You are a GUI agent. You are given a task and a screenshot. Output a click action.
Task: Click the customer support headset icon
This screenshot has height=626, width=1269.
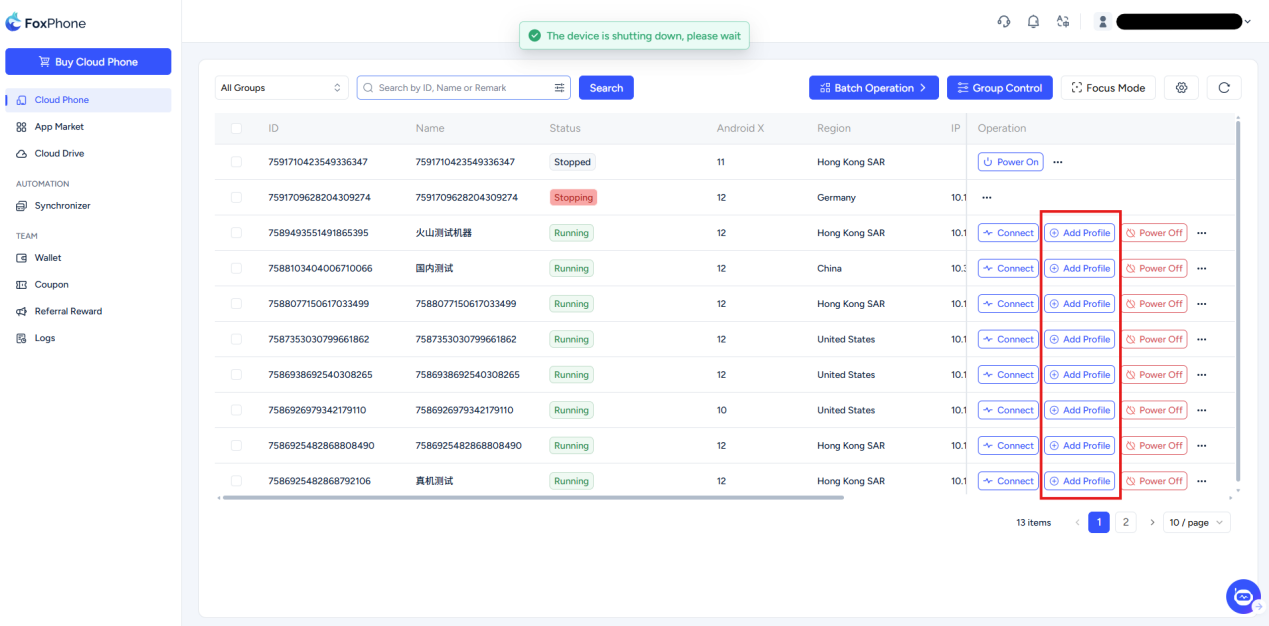[1004, 22]
